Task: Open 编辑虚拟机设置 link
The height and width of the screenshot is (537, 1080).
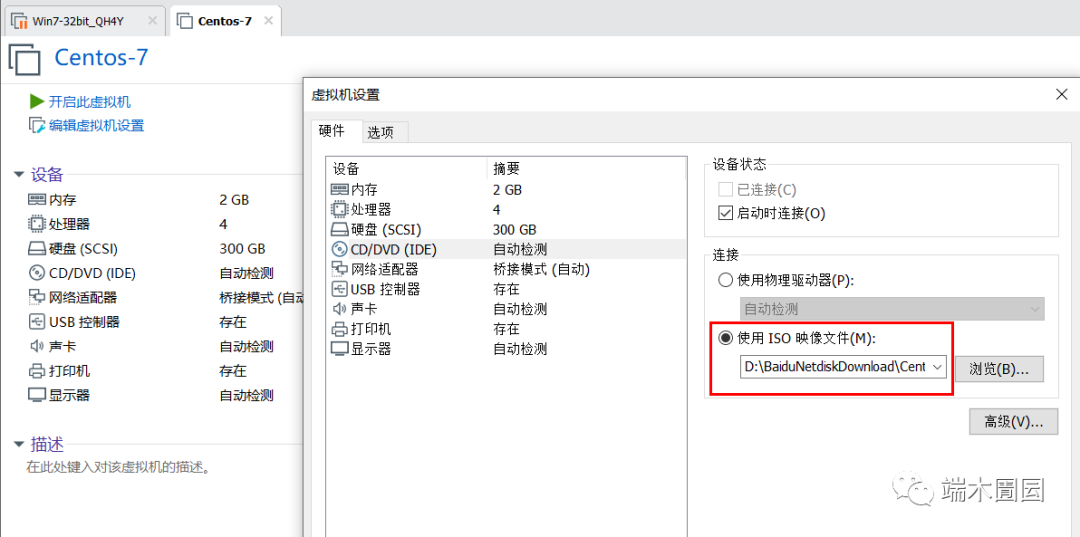Action: [96, 125]
